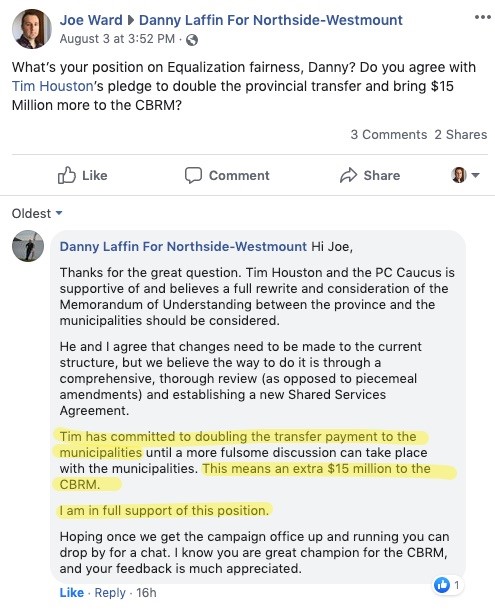
Task: Click the speech bubble Comment icon
Action: [x=193, y=175]
